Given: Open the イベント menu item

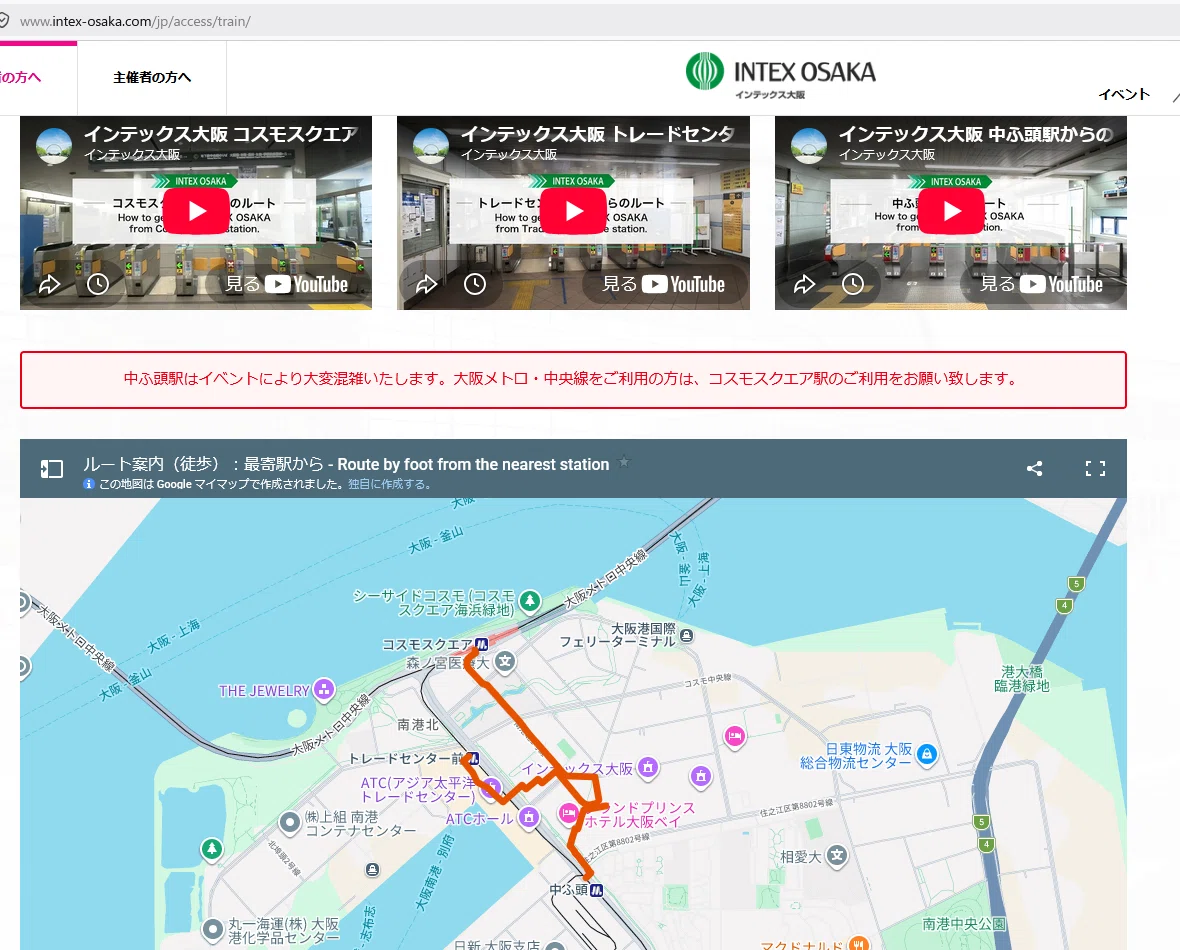Looking at the screenshot, I should pos(1124,94).
